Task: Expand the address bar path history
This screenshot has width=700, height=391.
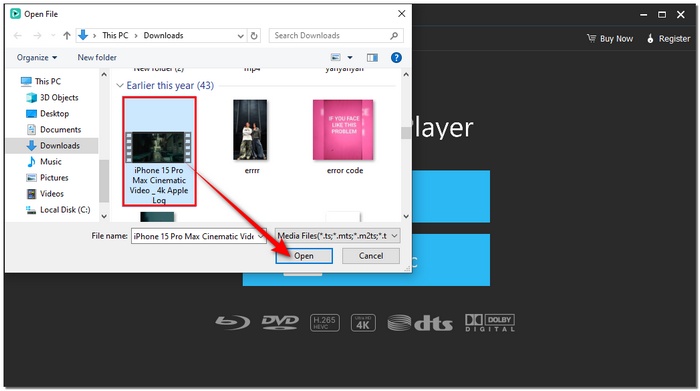Action: [241, 36]
